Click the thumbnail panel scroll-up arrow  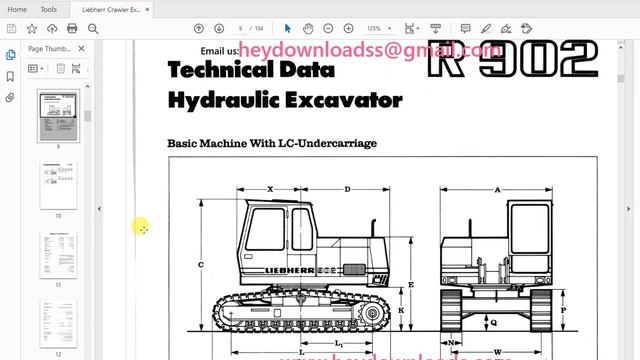pos(87,86)
